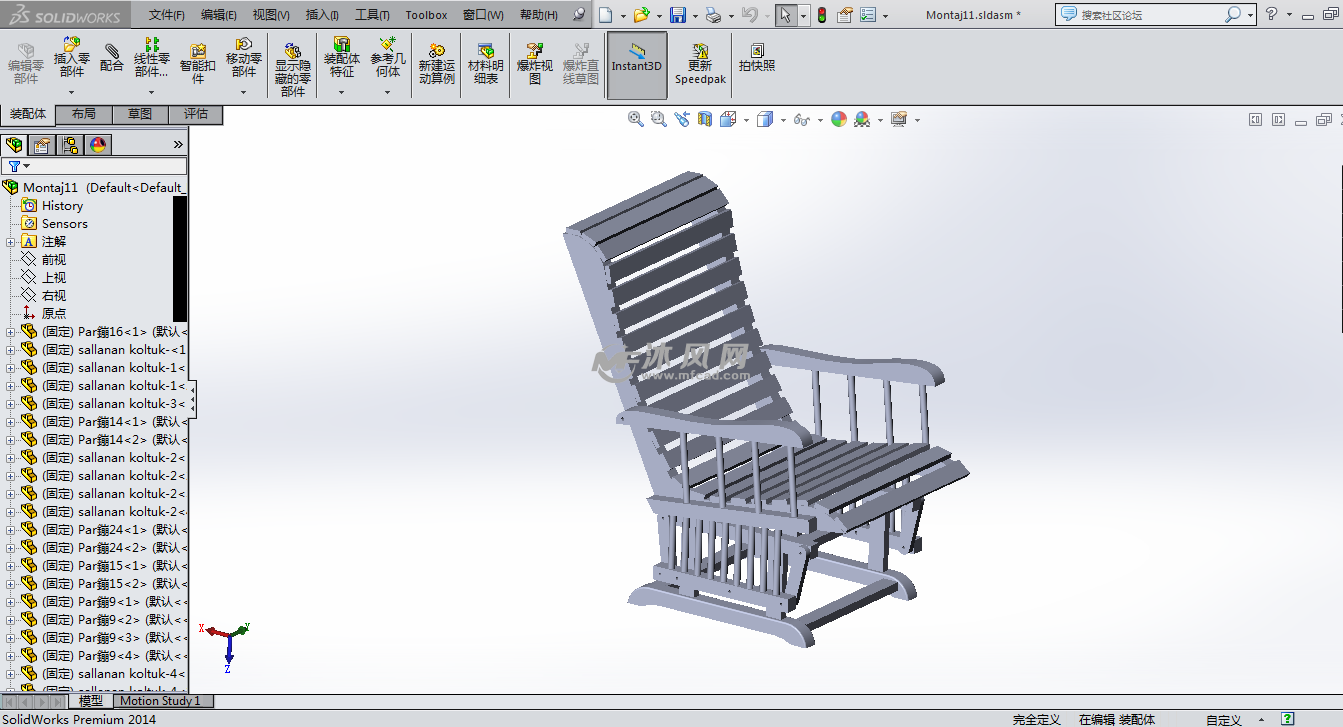Open the Display Style dropdown arrow

[x=783, y=120]
